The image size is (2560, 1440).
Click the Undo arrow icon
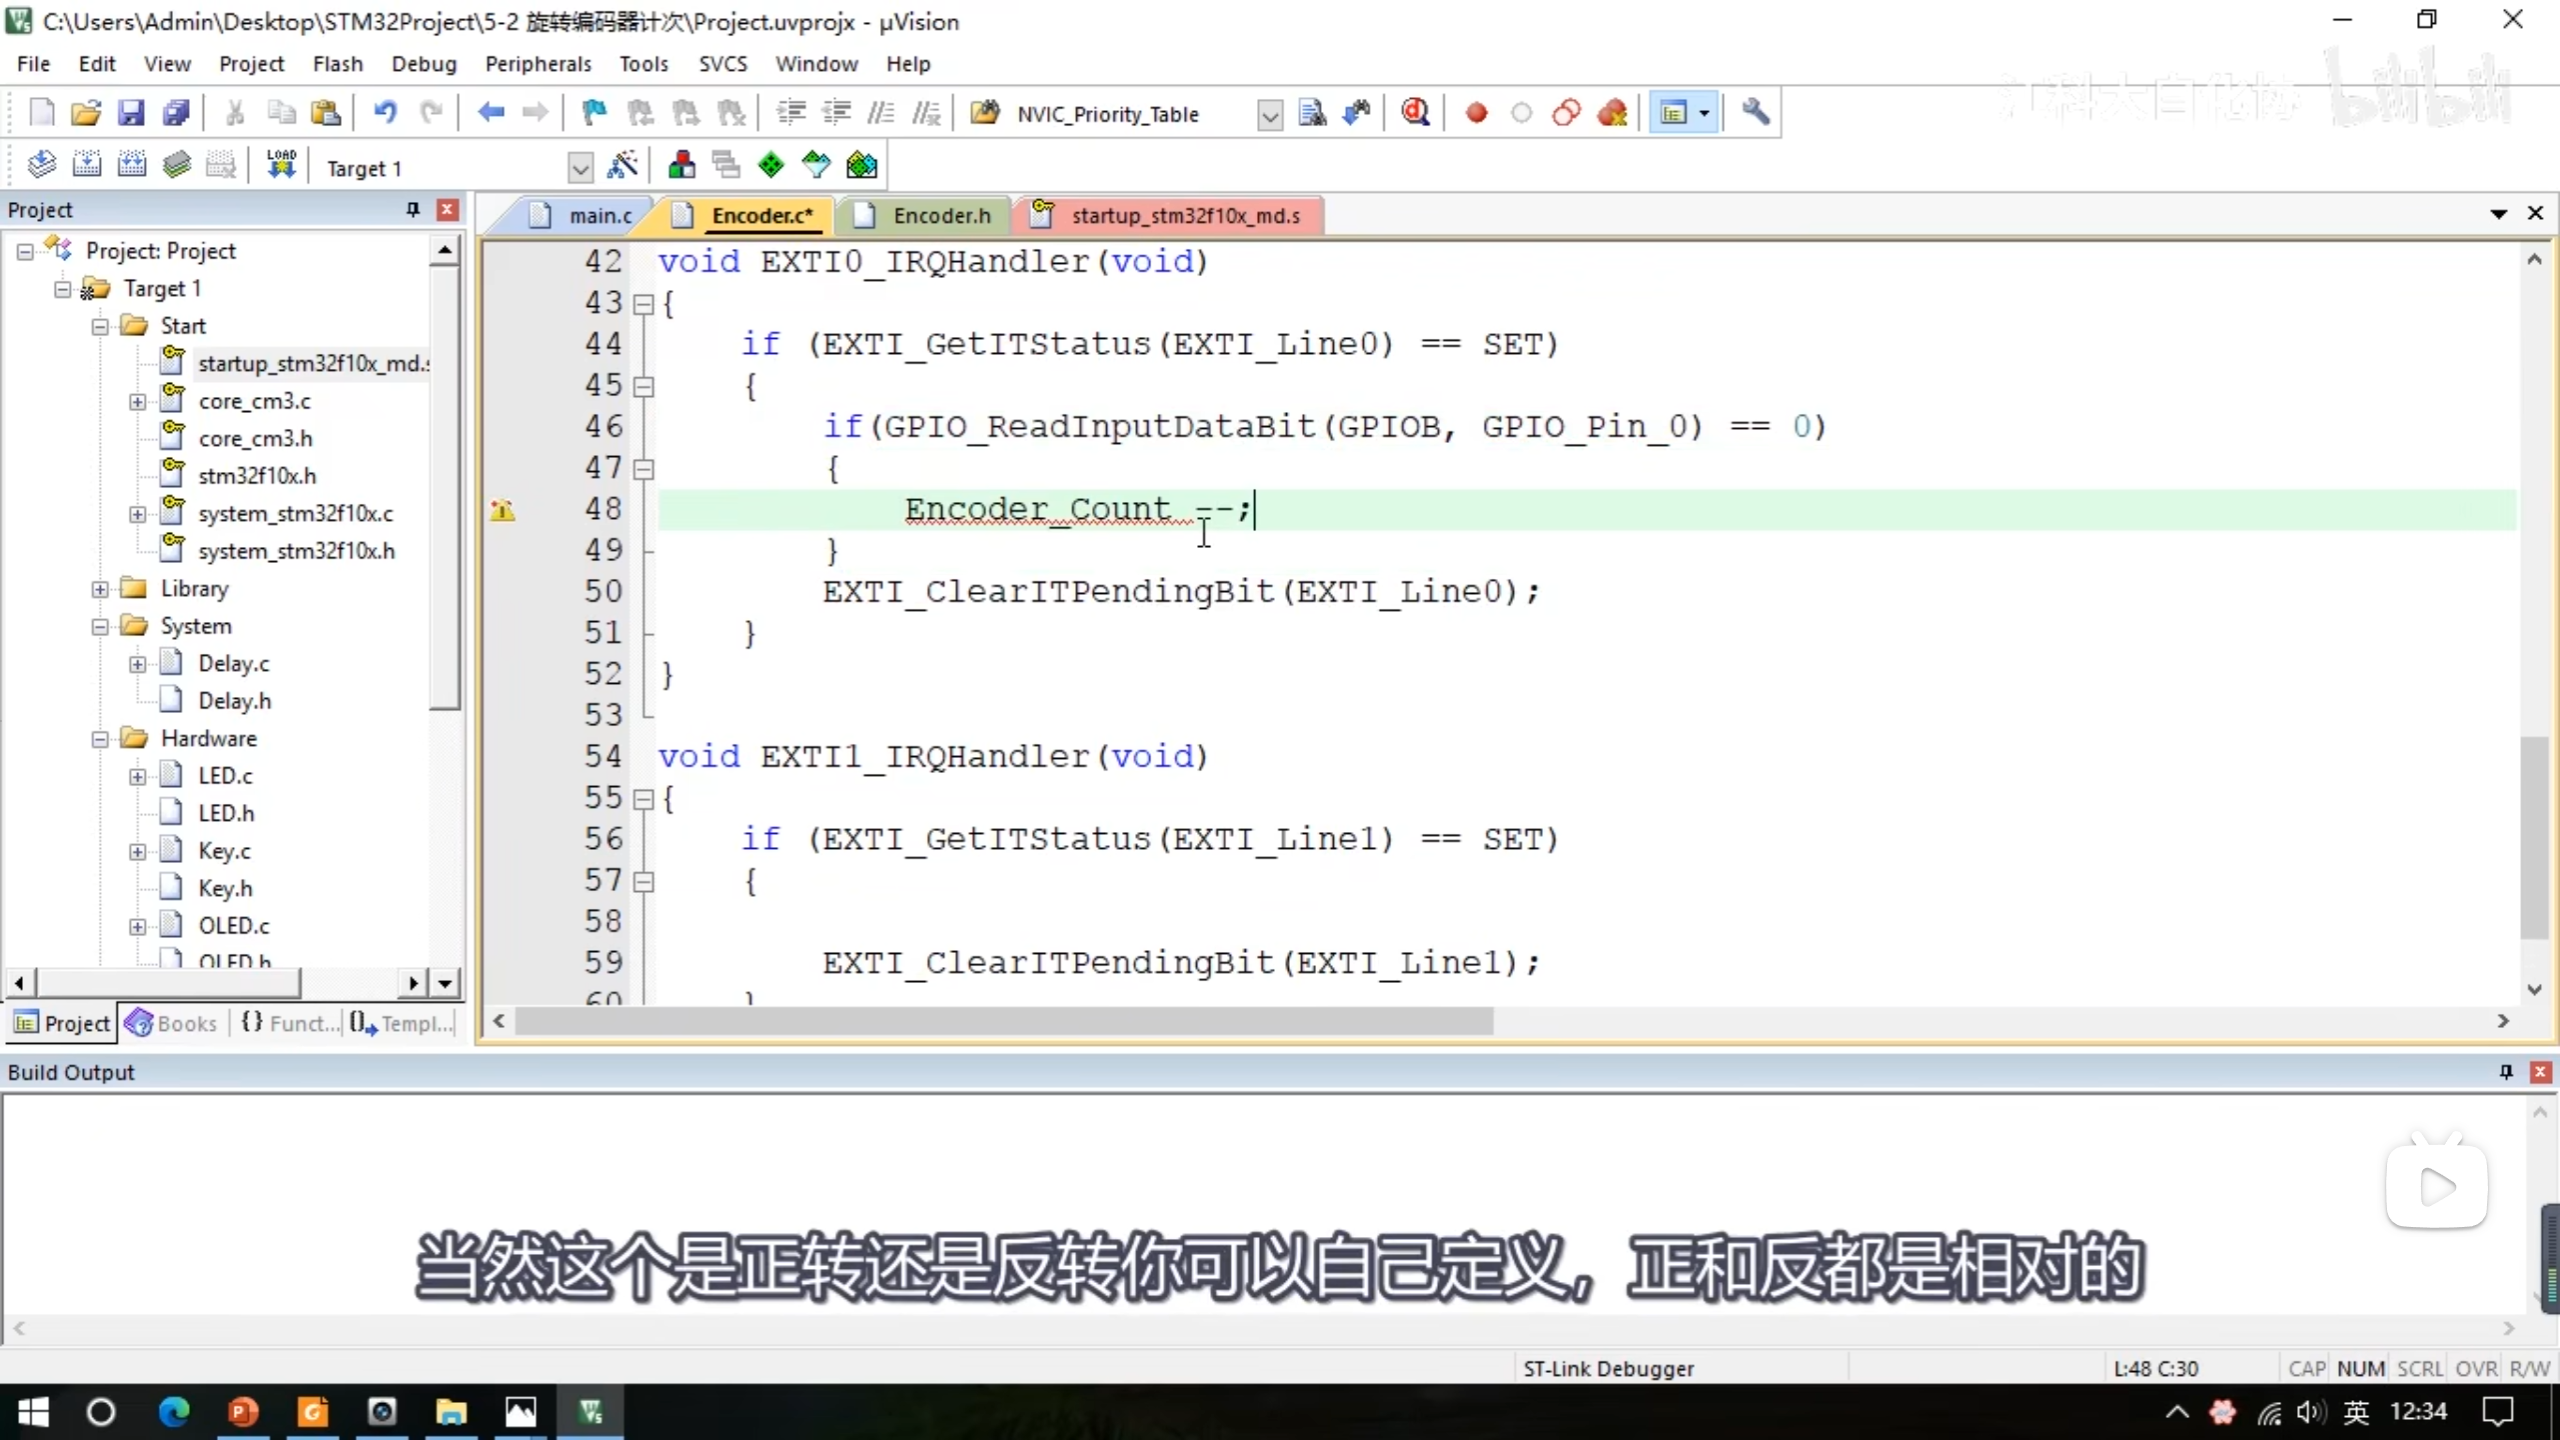coord(385,113)
